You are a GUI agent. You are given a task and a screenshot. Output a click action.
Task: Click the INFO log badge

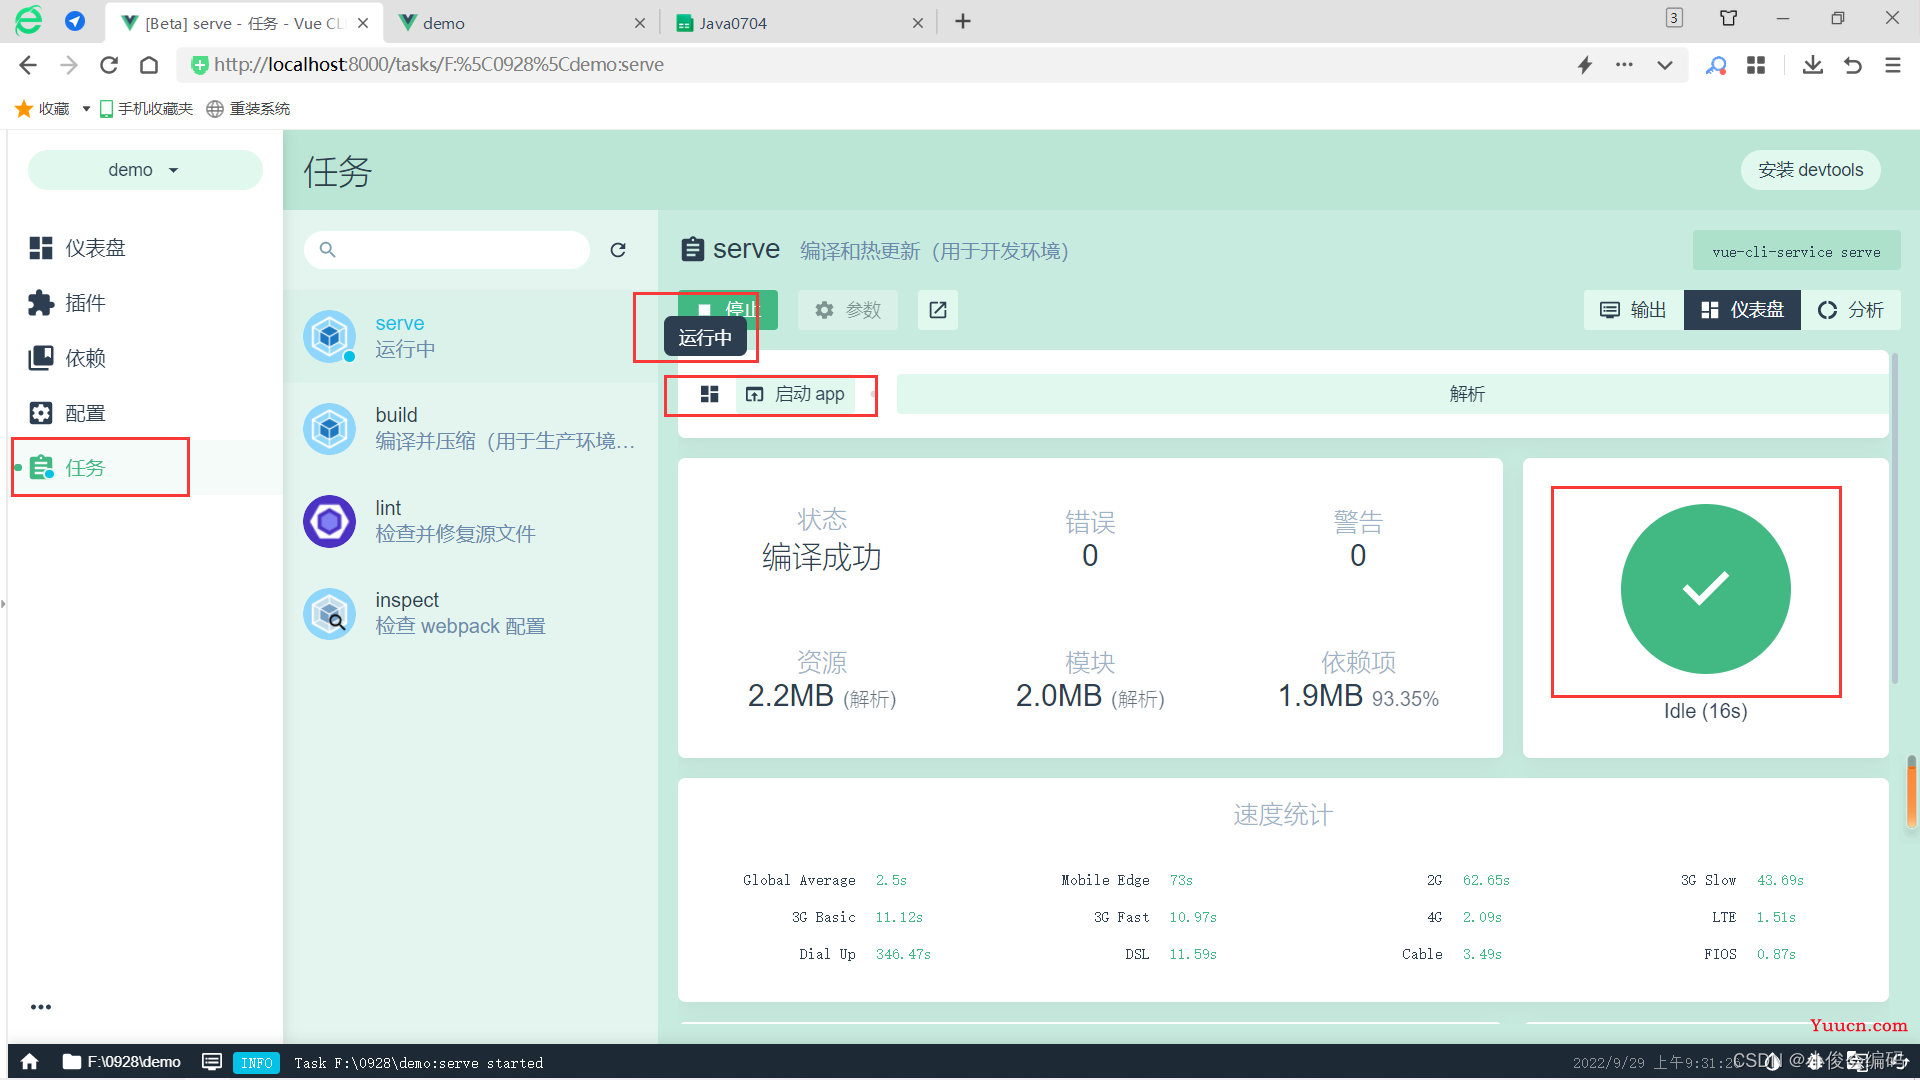[257, 1063]
